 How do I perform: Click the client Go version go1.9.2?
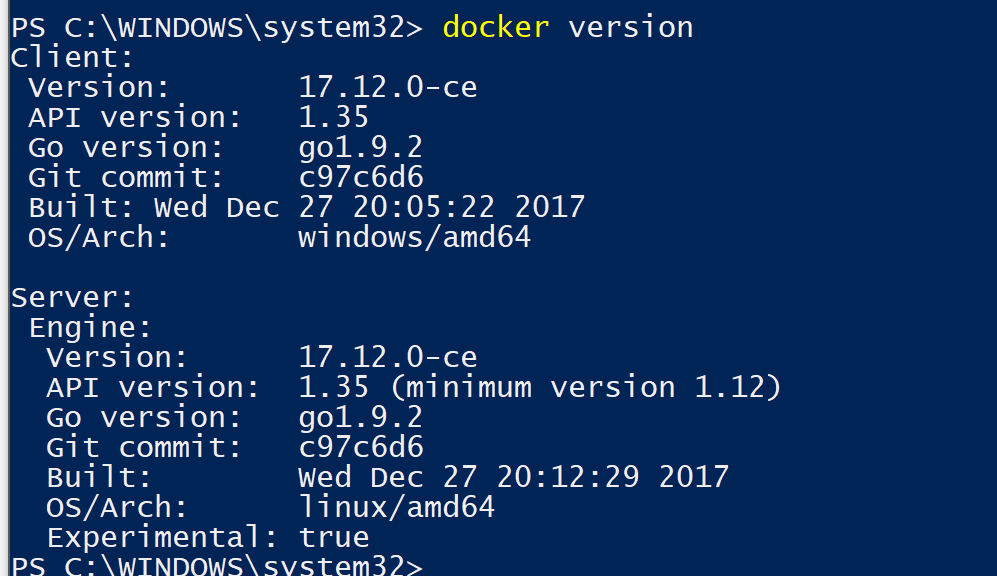click(x=361, y=147)
